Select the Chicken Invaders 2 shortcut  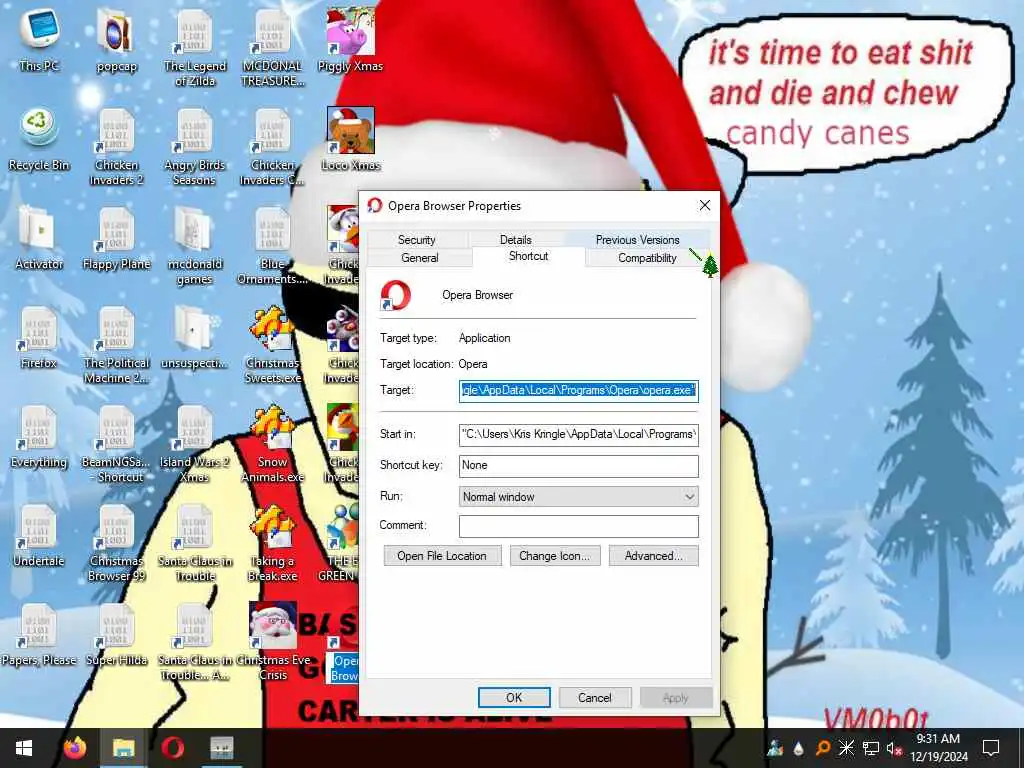(116, 146)
